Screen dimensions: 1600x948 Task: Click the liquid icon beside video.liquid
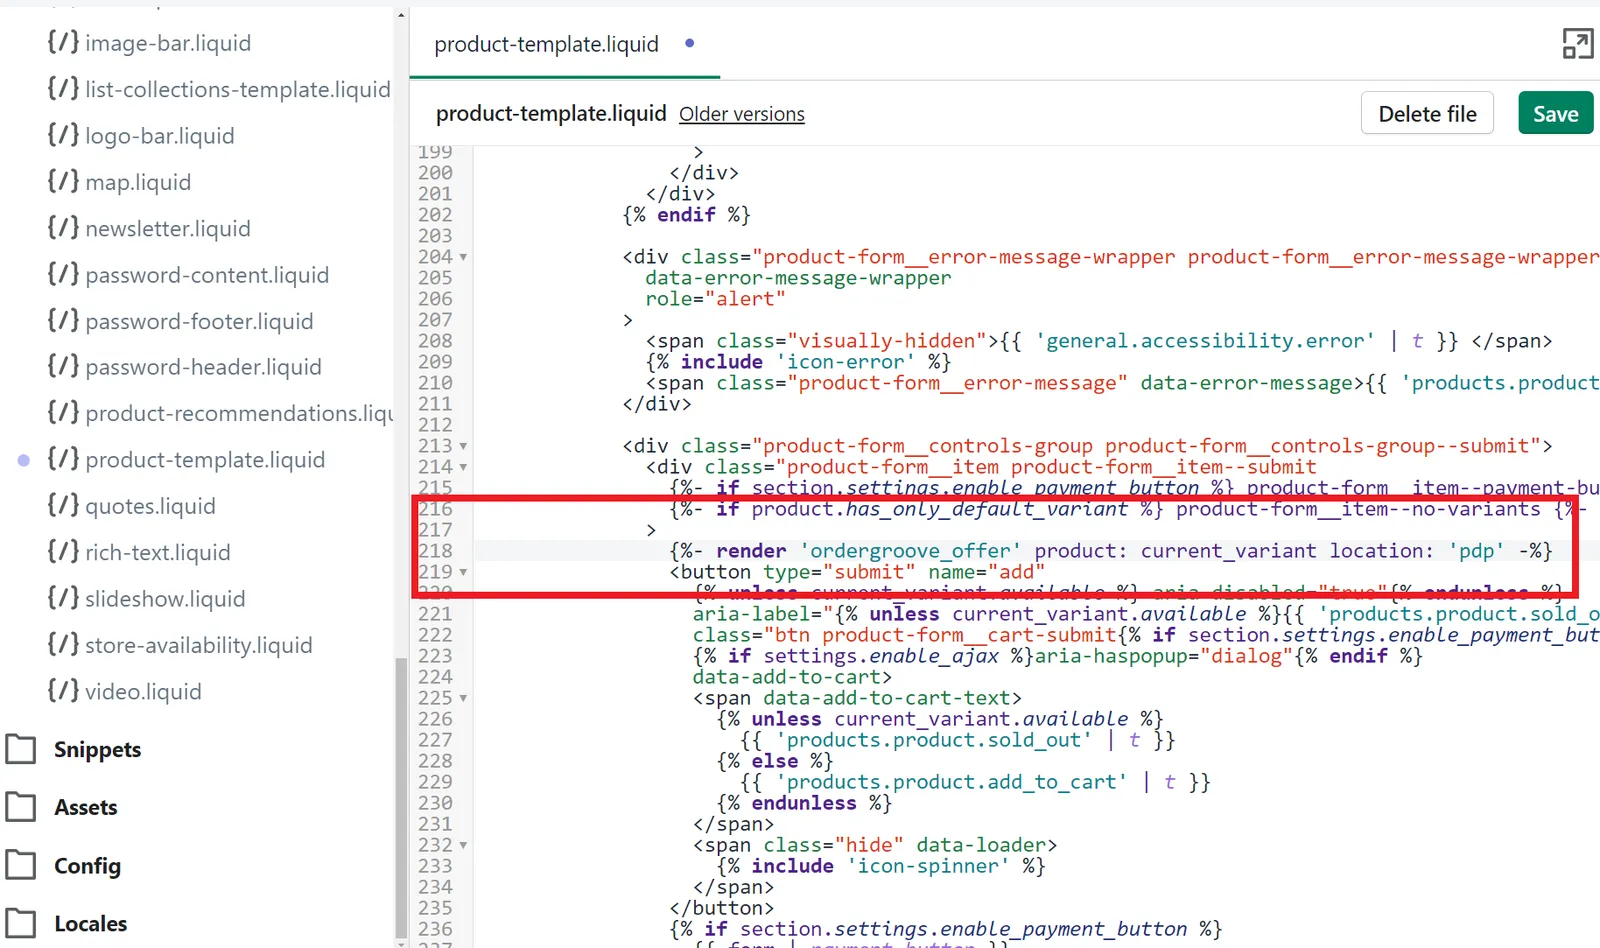[63, 691]
